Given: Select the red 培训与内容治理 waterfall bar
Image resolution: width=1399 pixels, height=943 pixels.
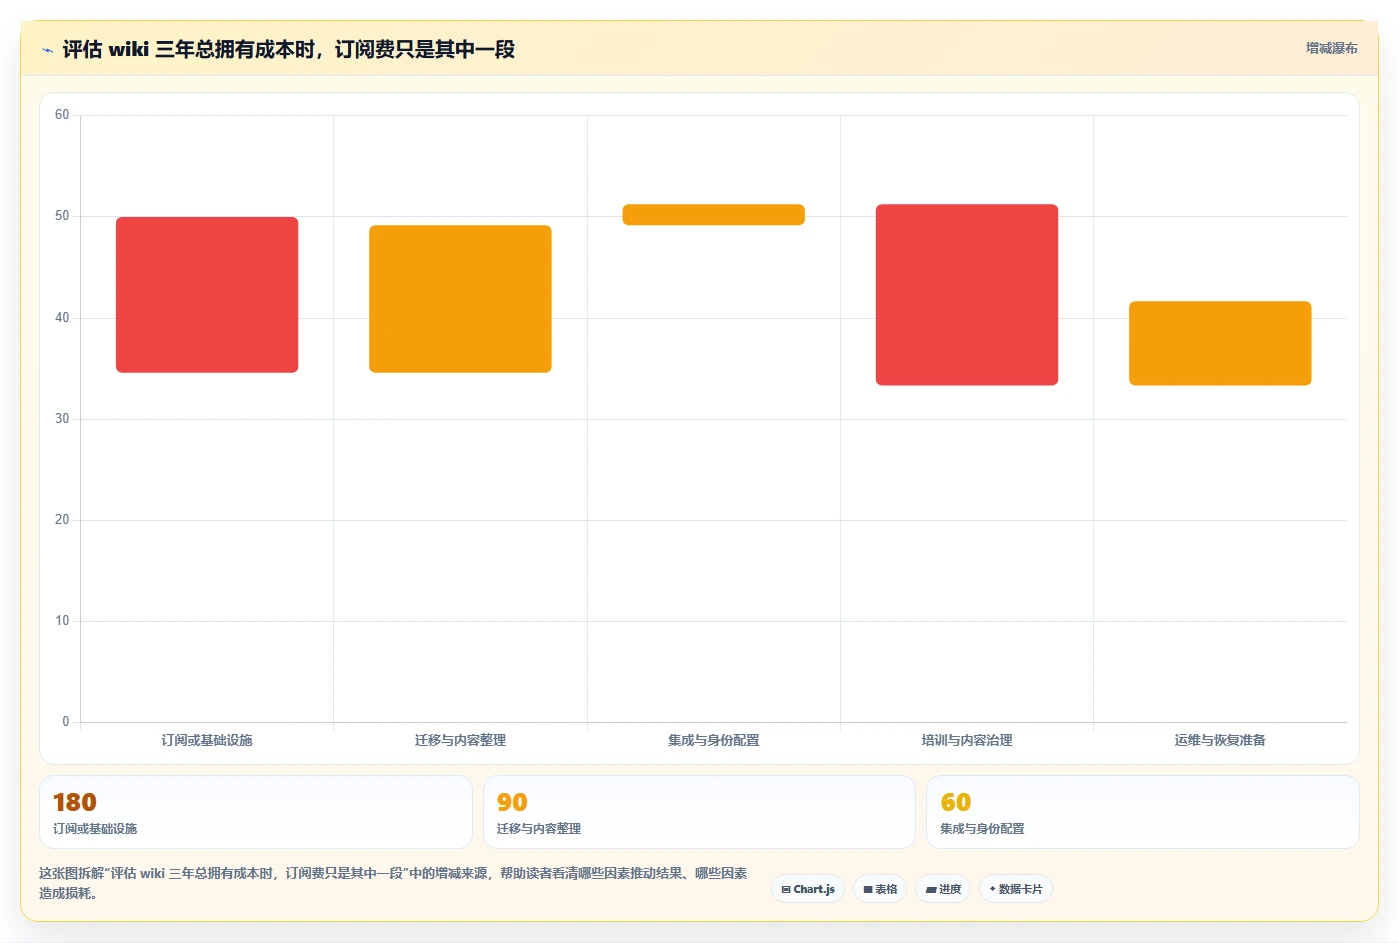Looking at the screenshot, I should click(x=967, y=295).
